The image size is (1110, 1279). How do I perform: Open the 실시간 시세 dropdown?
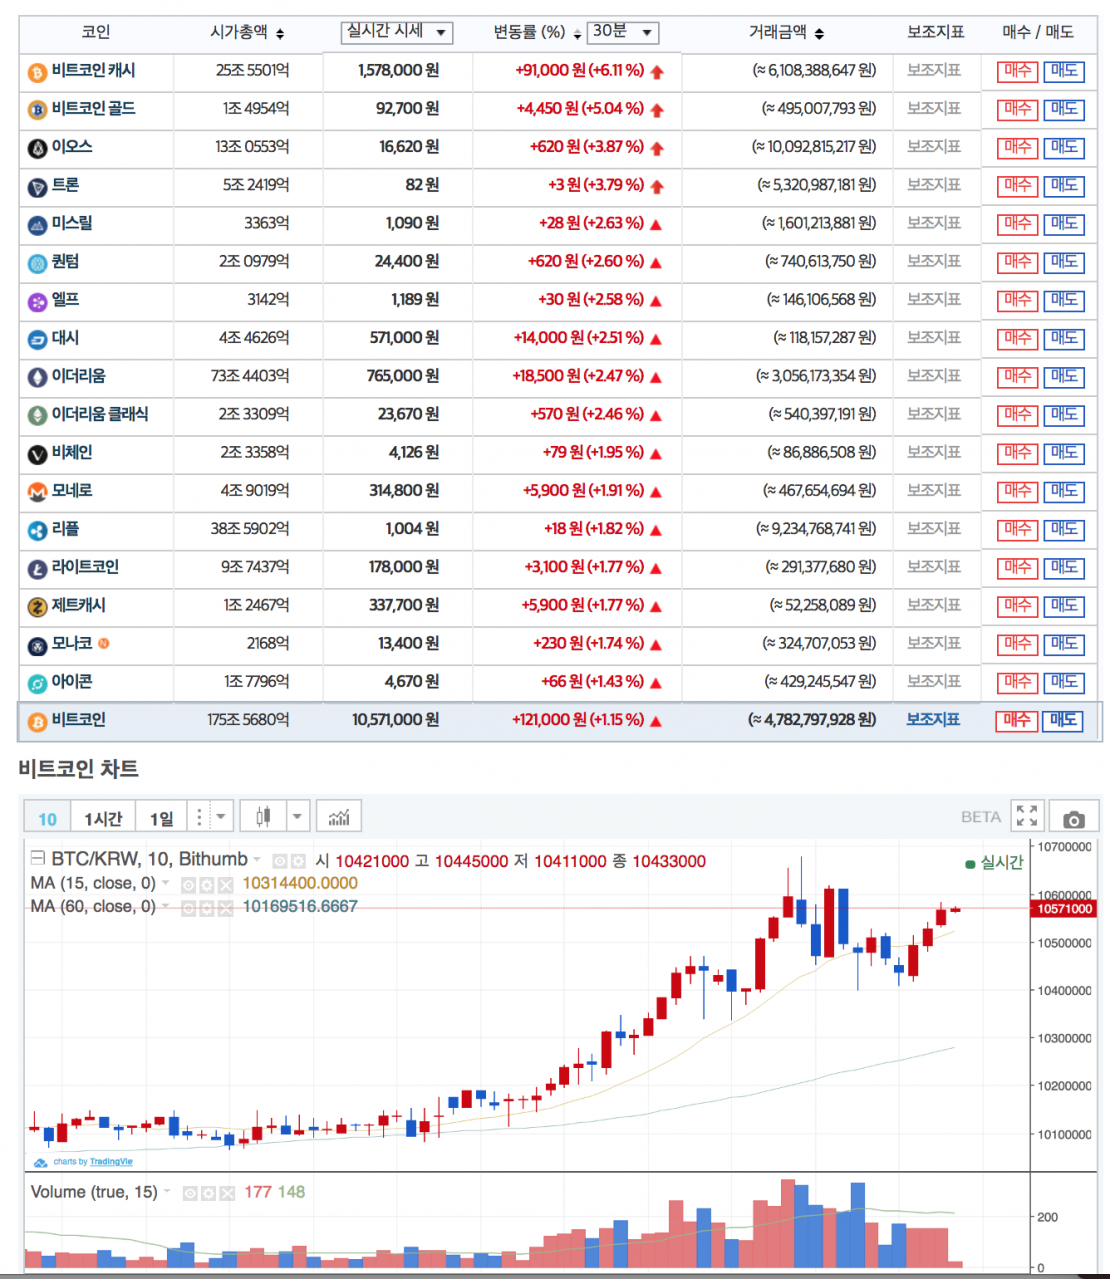[397, 33]
